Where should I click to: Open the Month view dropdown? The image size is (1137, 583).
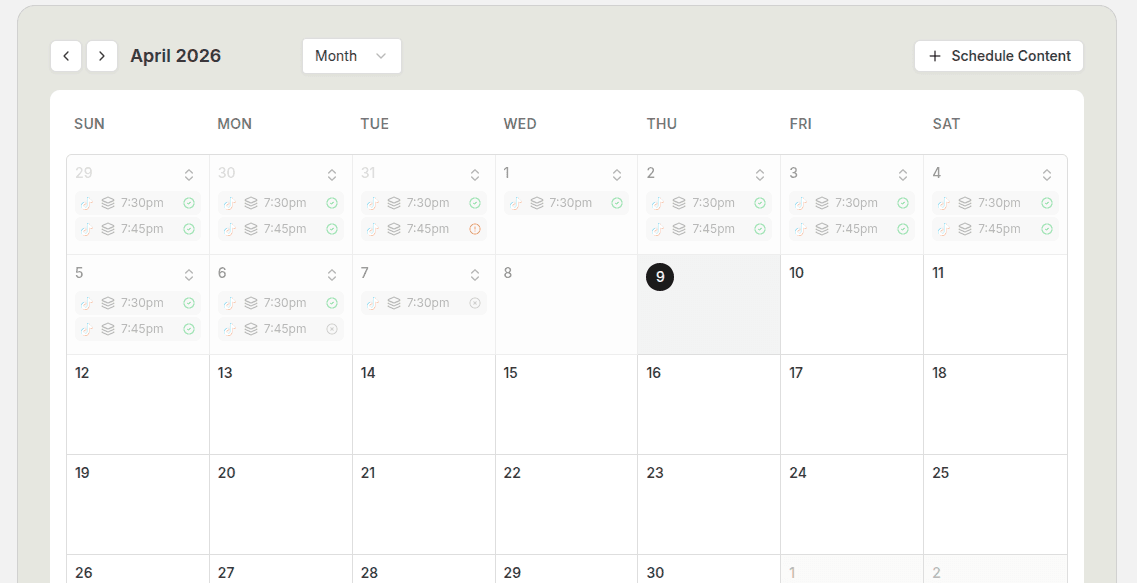pos(351,56)
